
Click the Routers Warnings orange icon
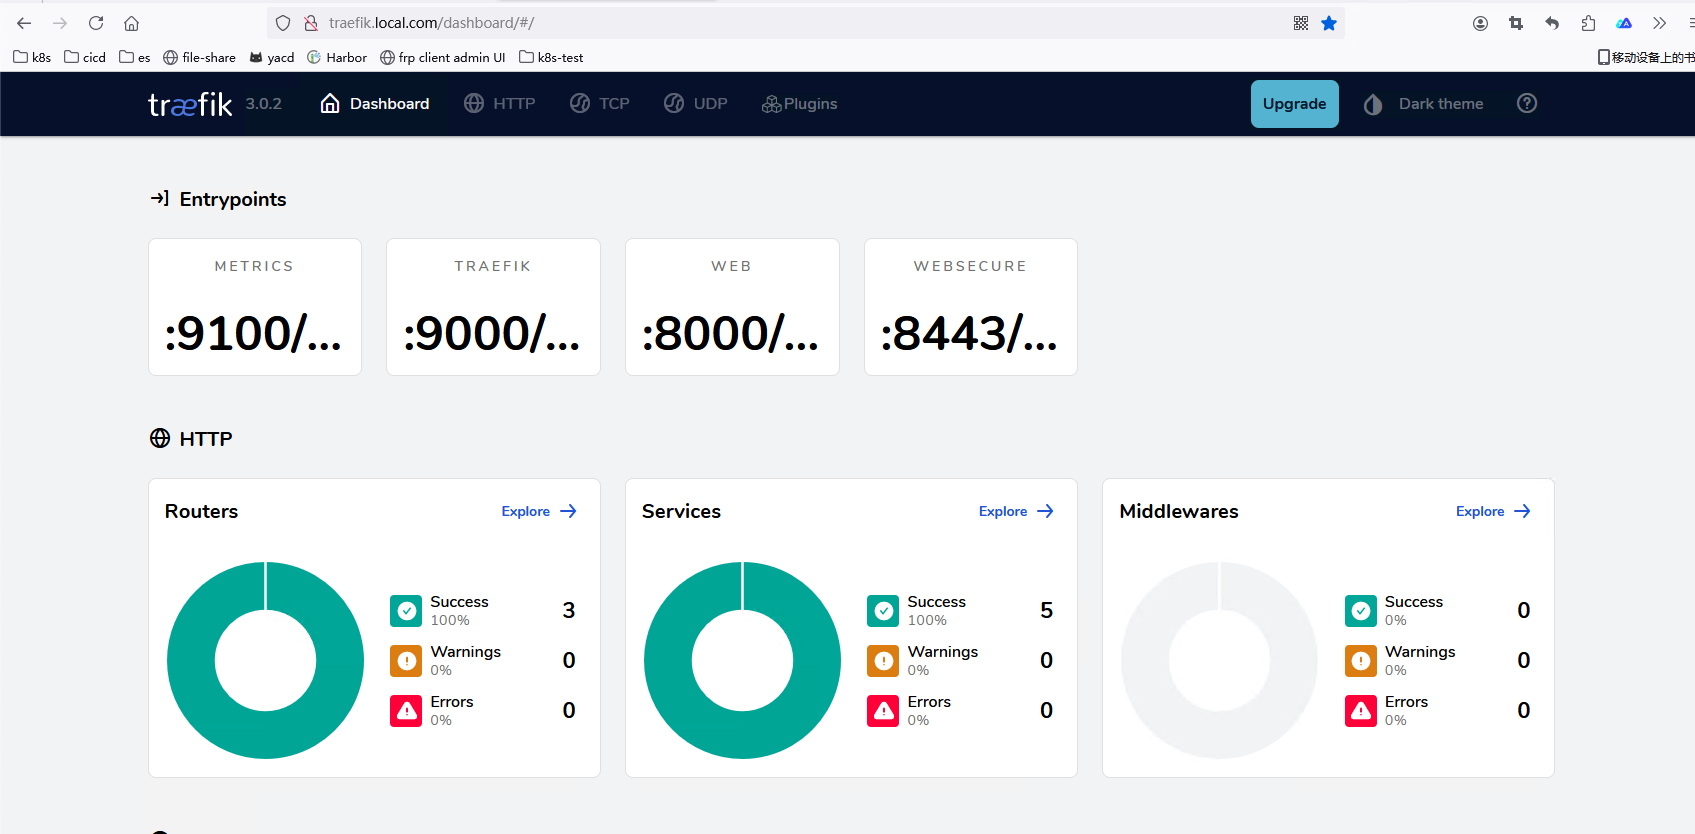tap(407, 661)
